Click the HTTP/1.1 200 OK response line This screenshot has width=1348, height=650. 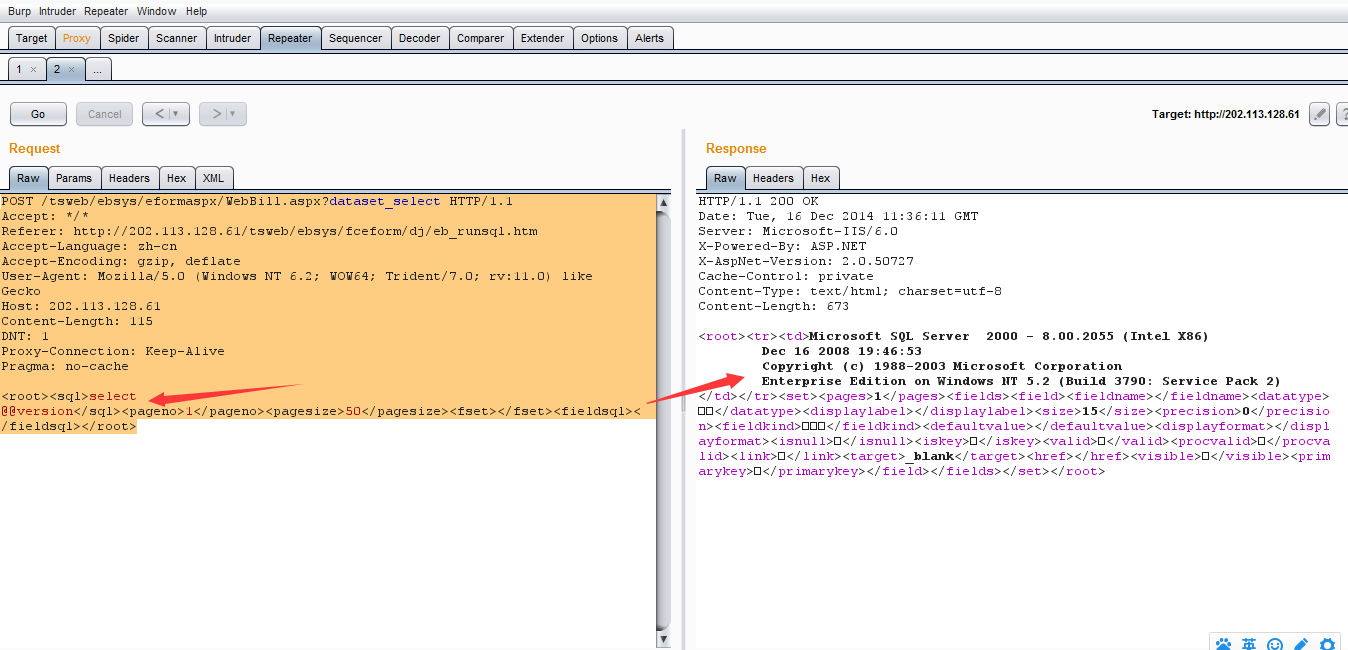click(x=757, y=201)
